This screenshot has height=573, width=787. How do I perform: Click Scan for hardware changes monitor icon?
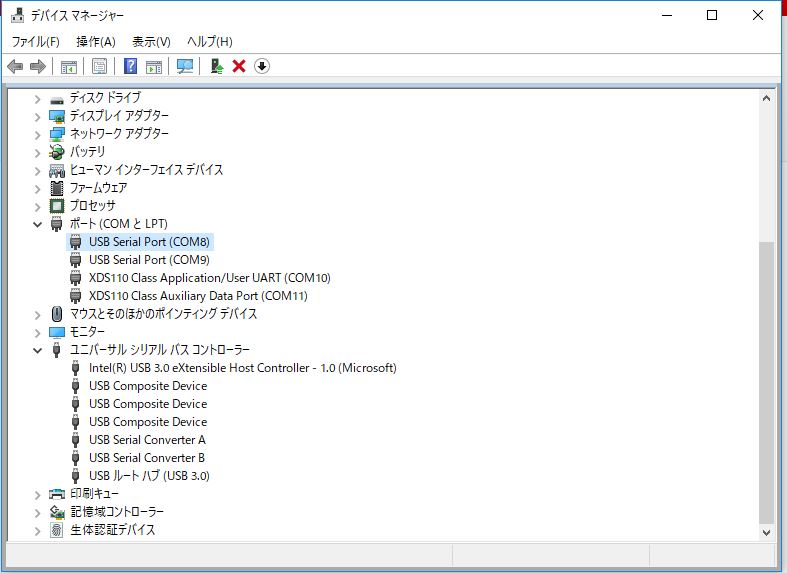185,66
